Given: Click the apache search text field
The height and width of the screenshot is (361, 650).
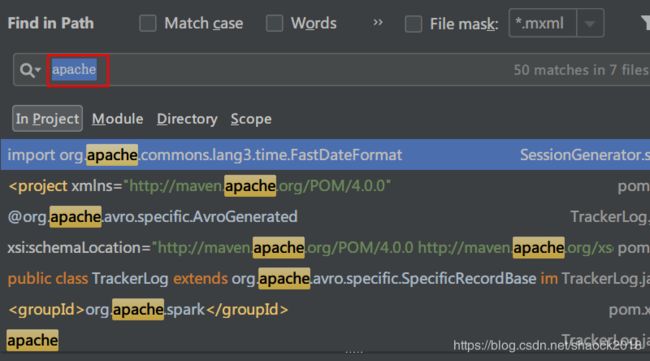Looking at the screenshot, I should click(331, 70).
